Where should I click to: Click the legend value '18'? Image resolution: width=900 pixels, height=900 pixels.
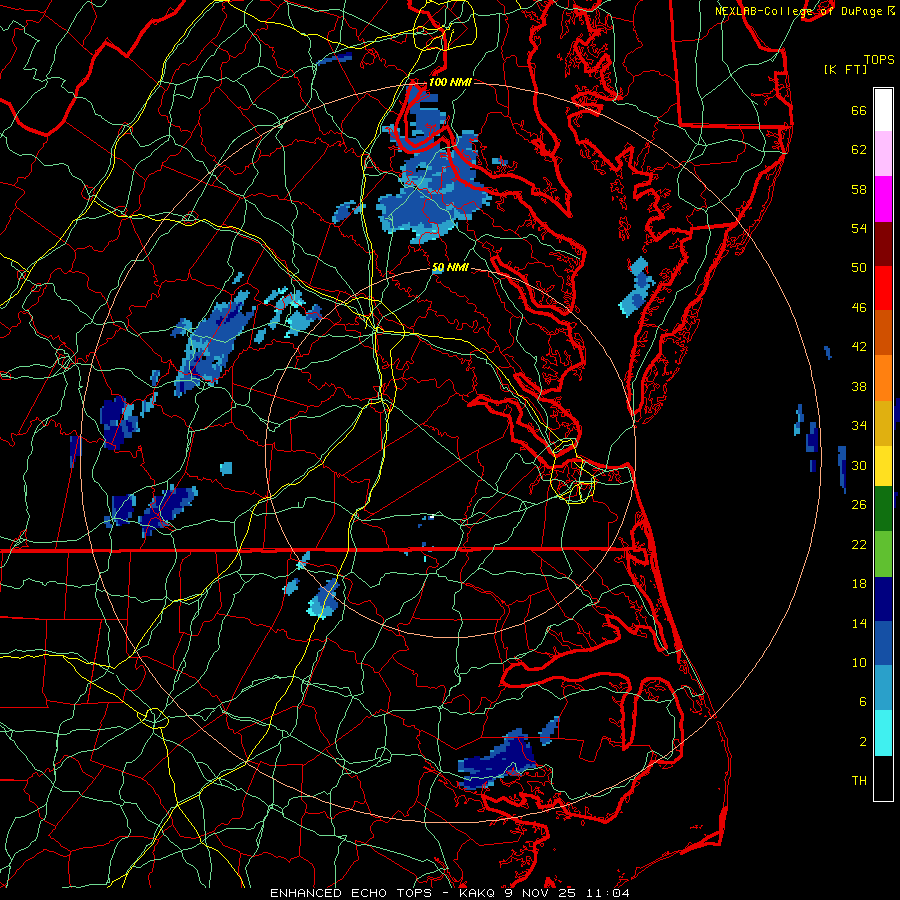[x=859, y=584]
